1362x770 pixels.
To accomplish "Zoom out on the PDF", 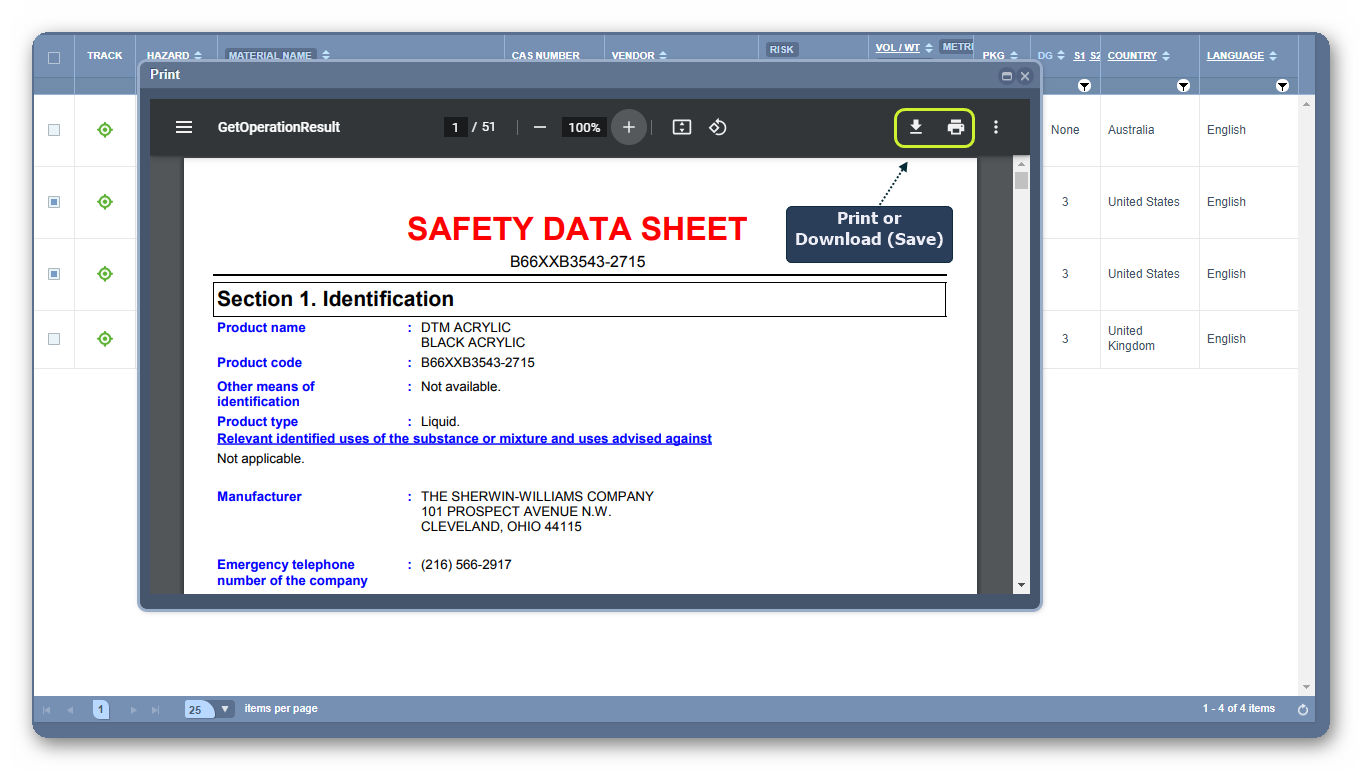I will tap(539, 127).
